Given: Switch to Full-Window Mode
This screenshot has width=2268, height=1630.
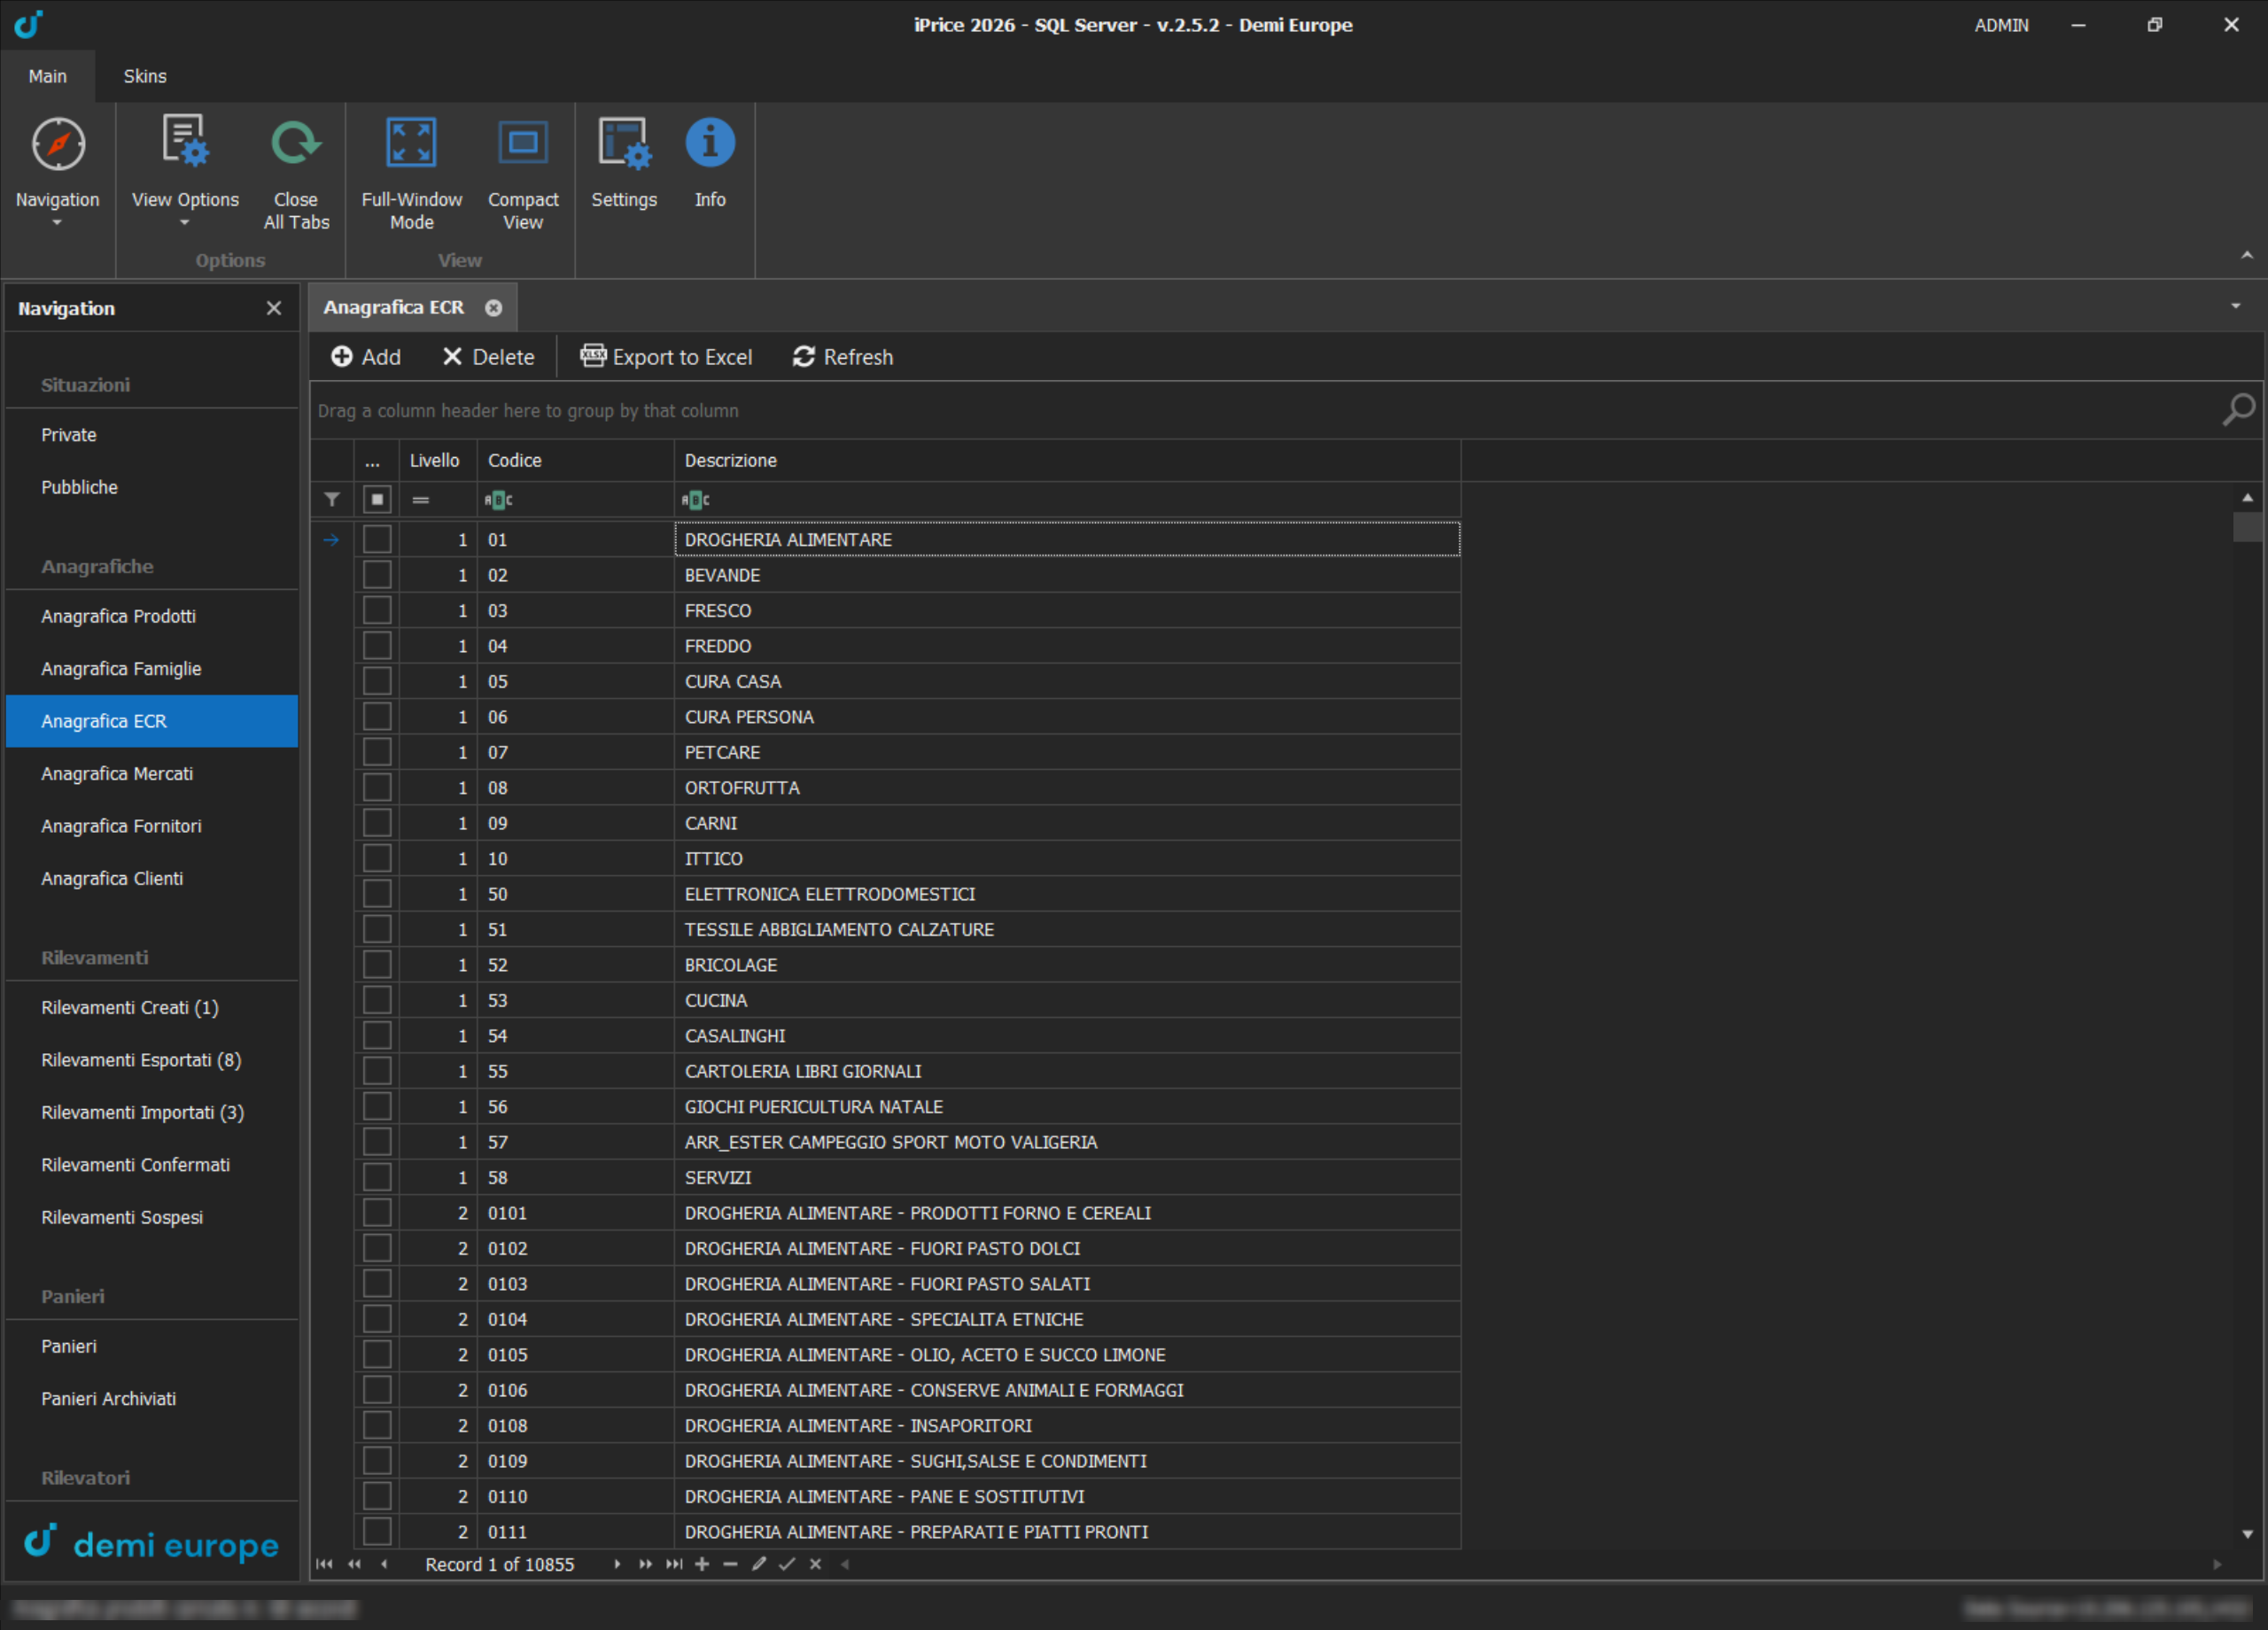Looking at the screenshot, I should click(x=411, y=171).
